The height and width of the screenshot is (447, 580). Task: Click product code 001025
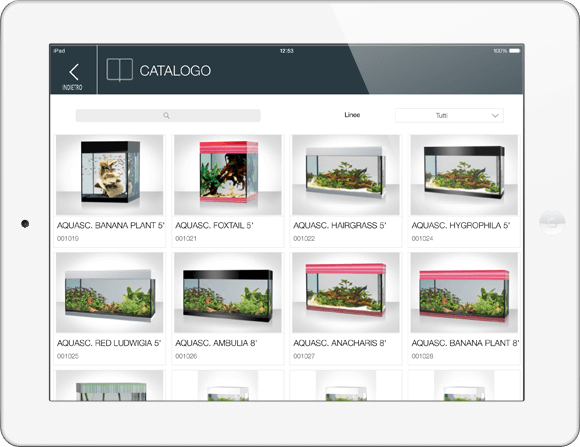pos(68,356)
